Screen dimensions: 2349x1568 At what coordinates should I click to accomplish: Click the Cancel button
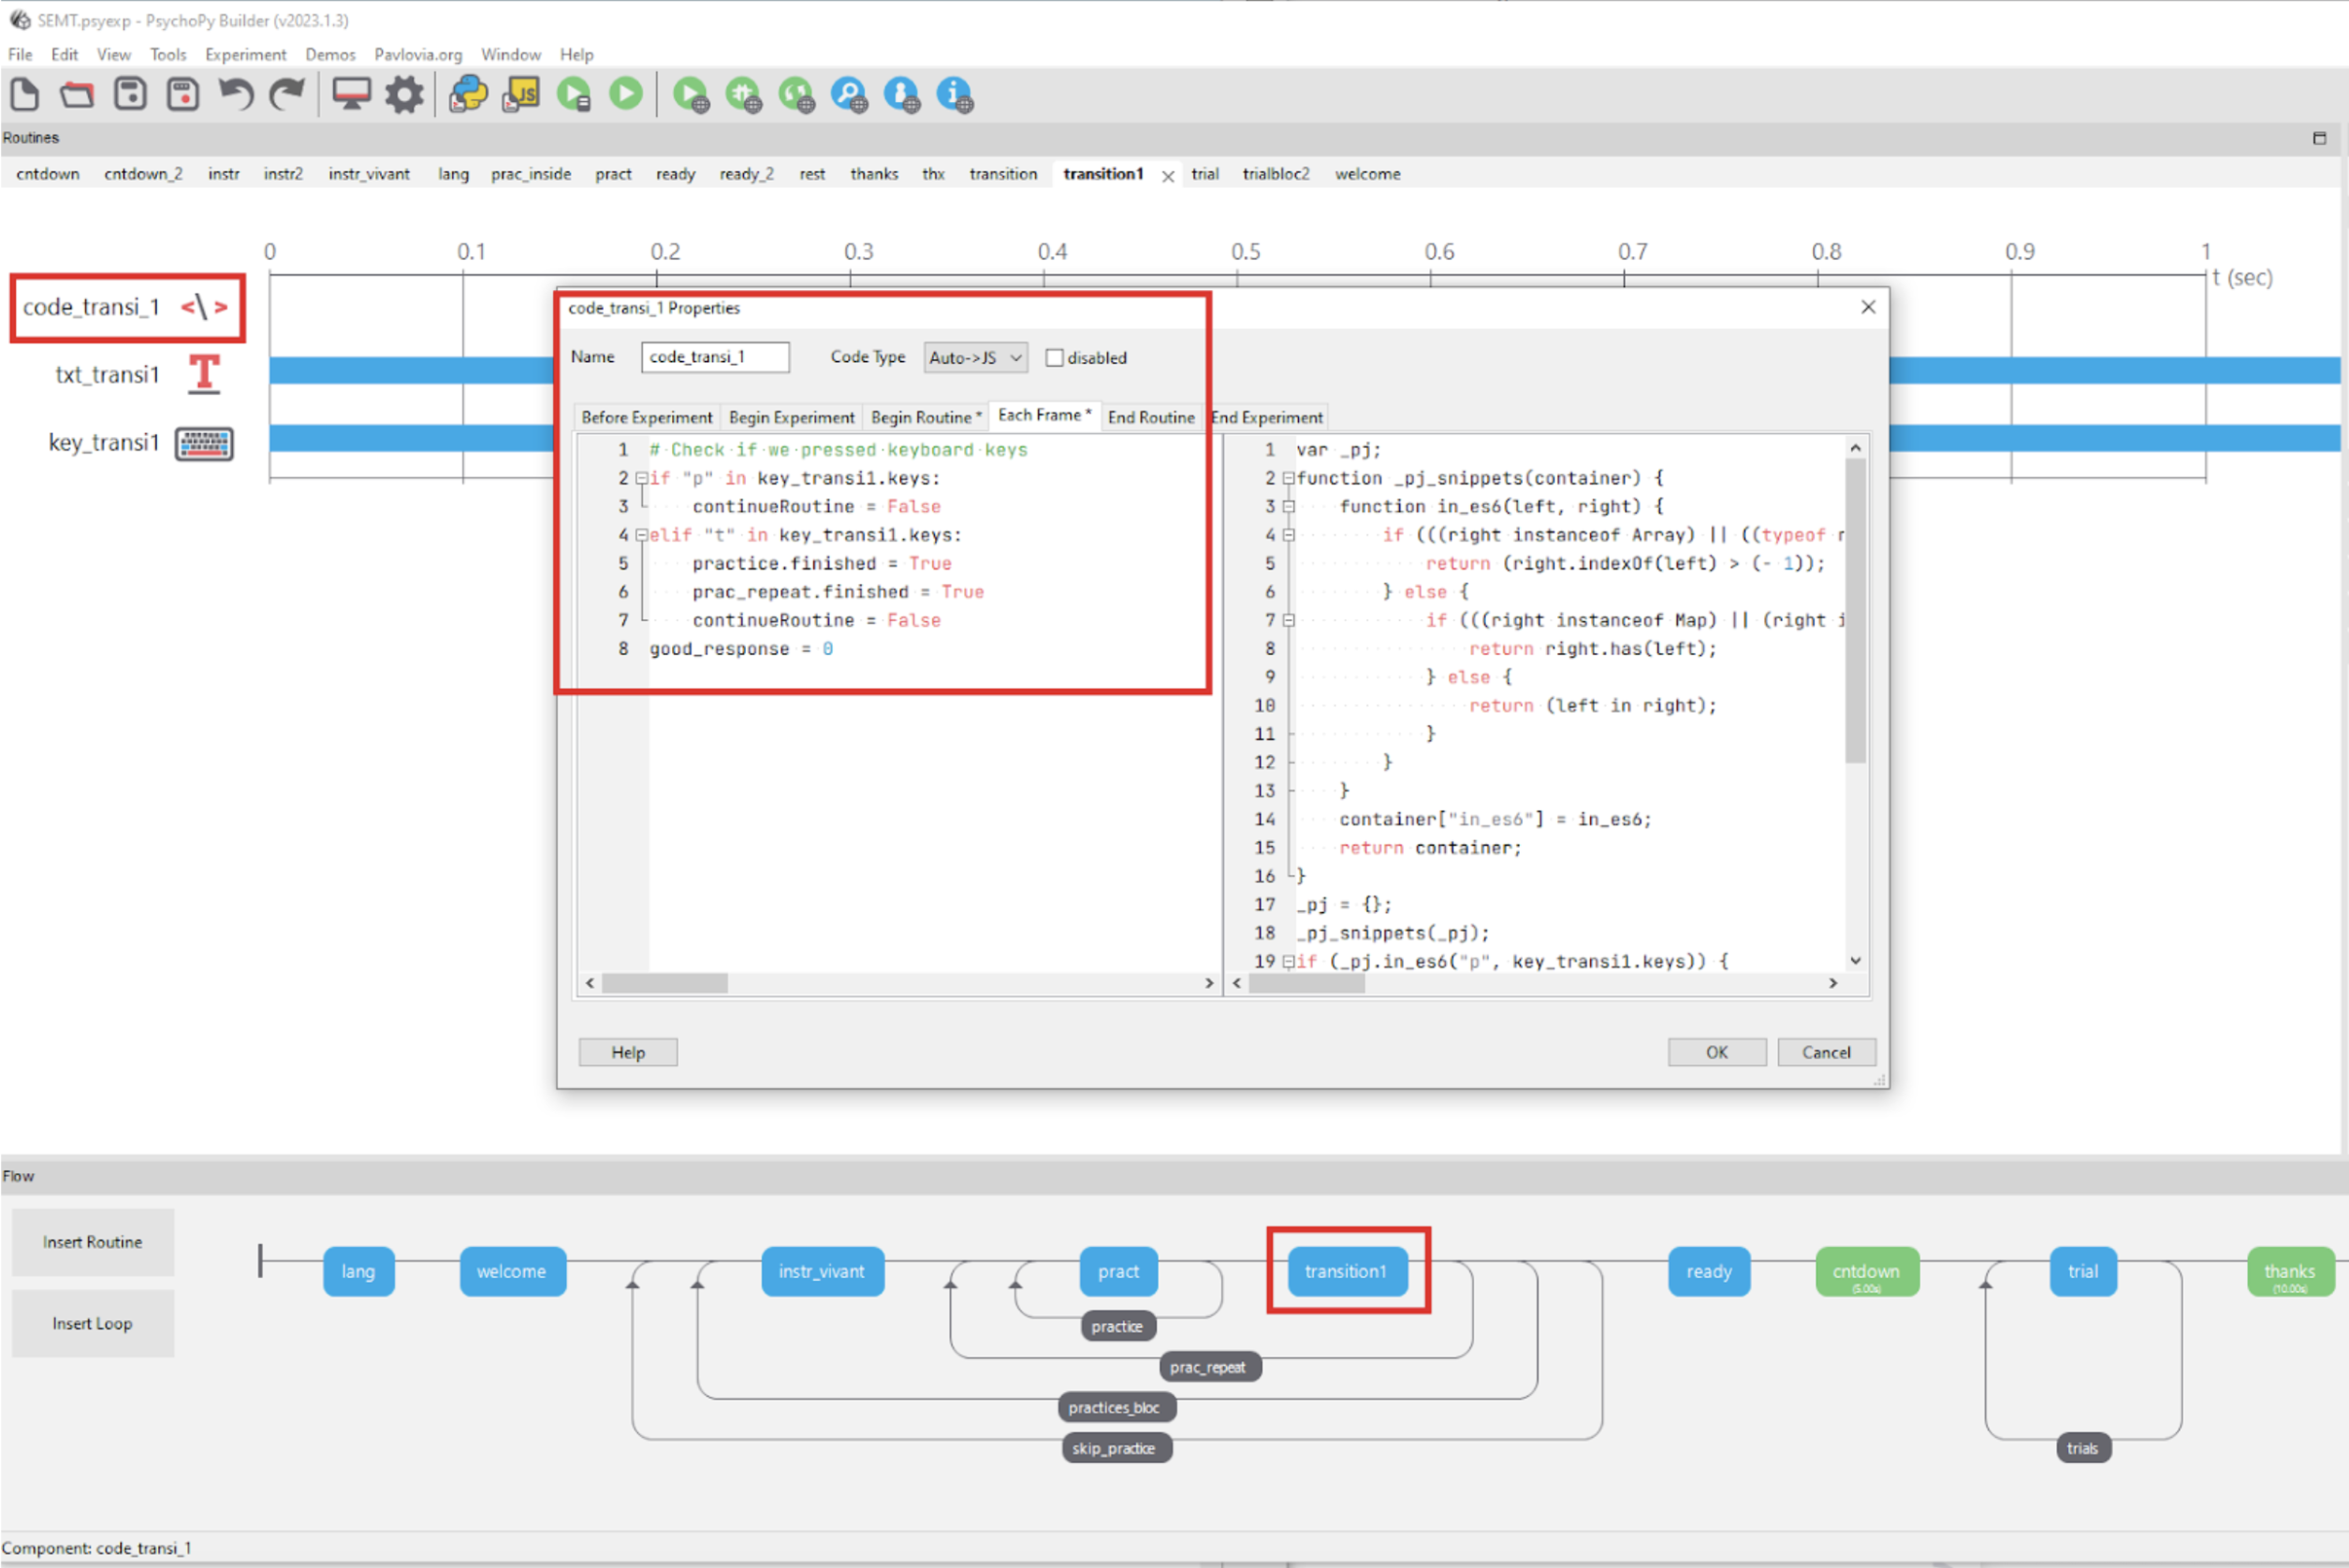click(x=1826, y=1052)
